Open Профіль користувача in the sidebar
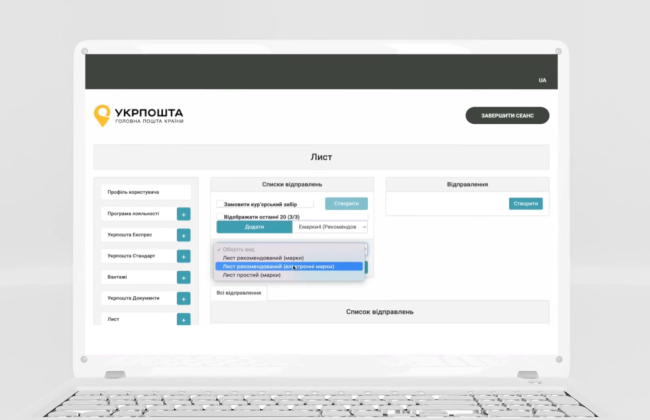This screenshot has height=420, width=650. (x=146, y=192)
